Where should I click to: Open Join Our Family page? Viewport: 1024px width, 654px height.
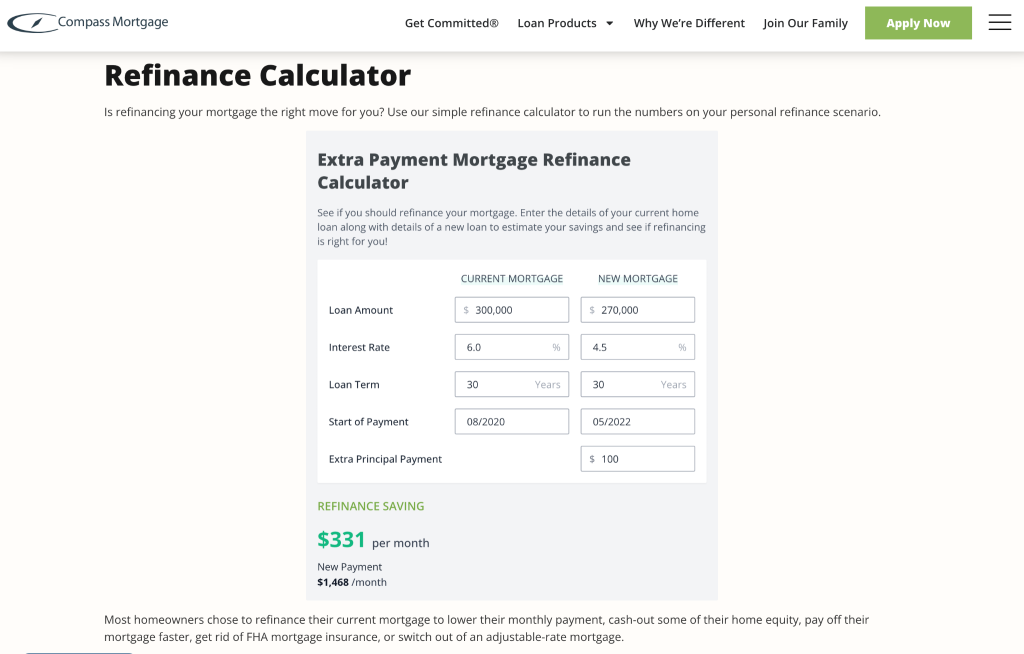pyautogui.click(x=805, y=22)
